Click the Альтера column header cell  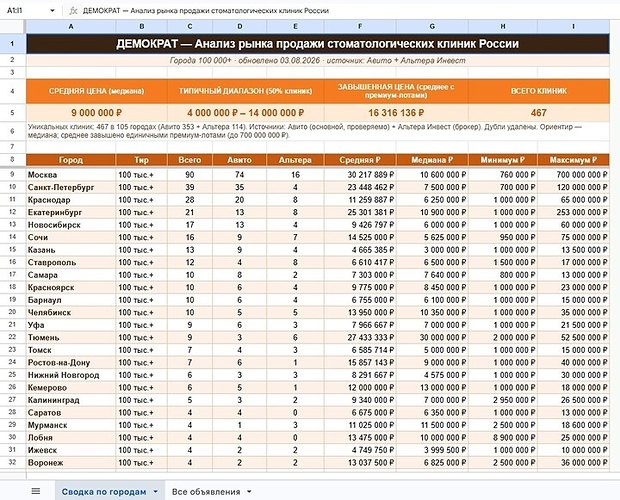click(295, 160)
